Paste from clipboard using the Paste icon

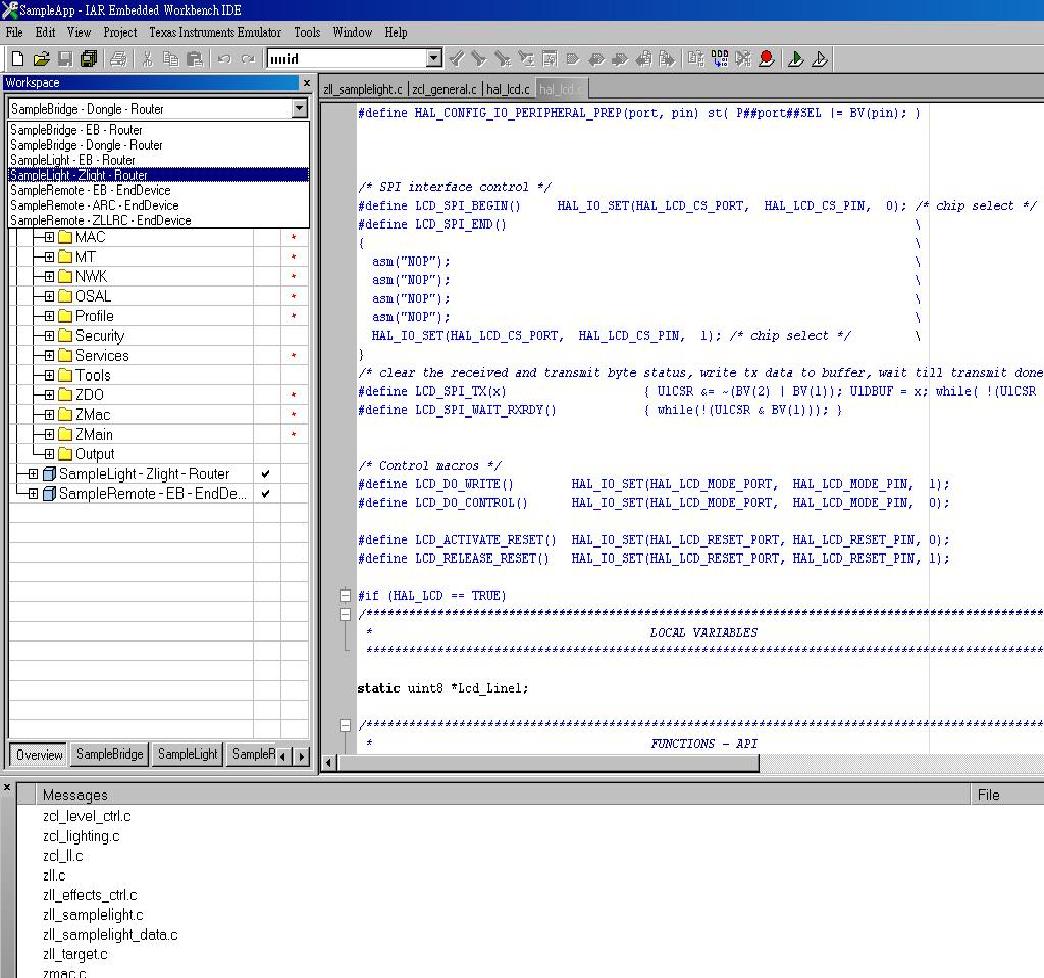[194, 59]
